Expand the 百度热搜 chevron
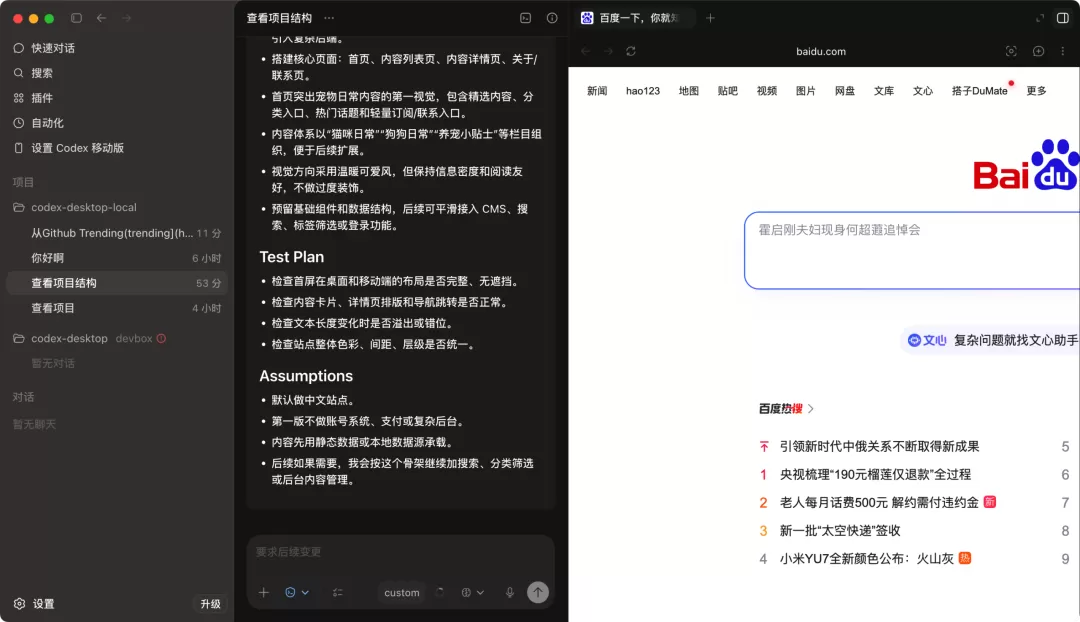Viewport: 1080px width, 622px height. (x=811, y=408)
